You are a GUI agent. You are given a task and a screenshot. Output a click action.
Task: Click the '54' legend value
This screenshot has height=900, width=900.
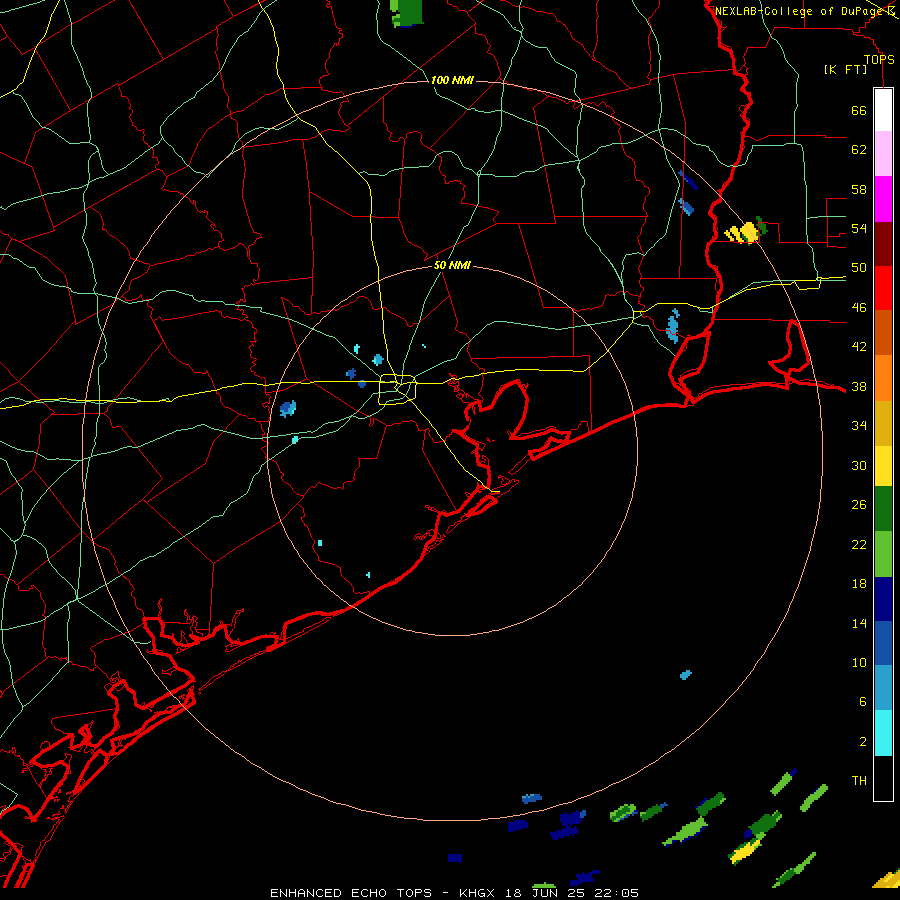point(859,228)
